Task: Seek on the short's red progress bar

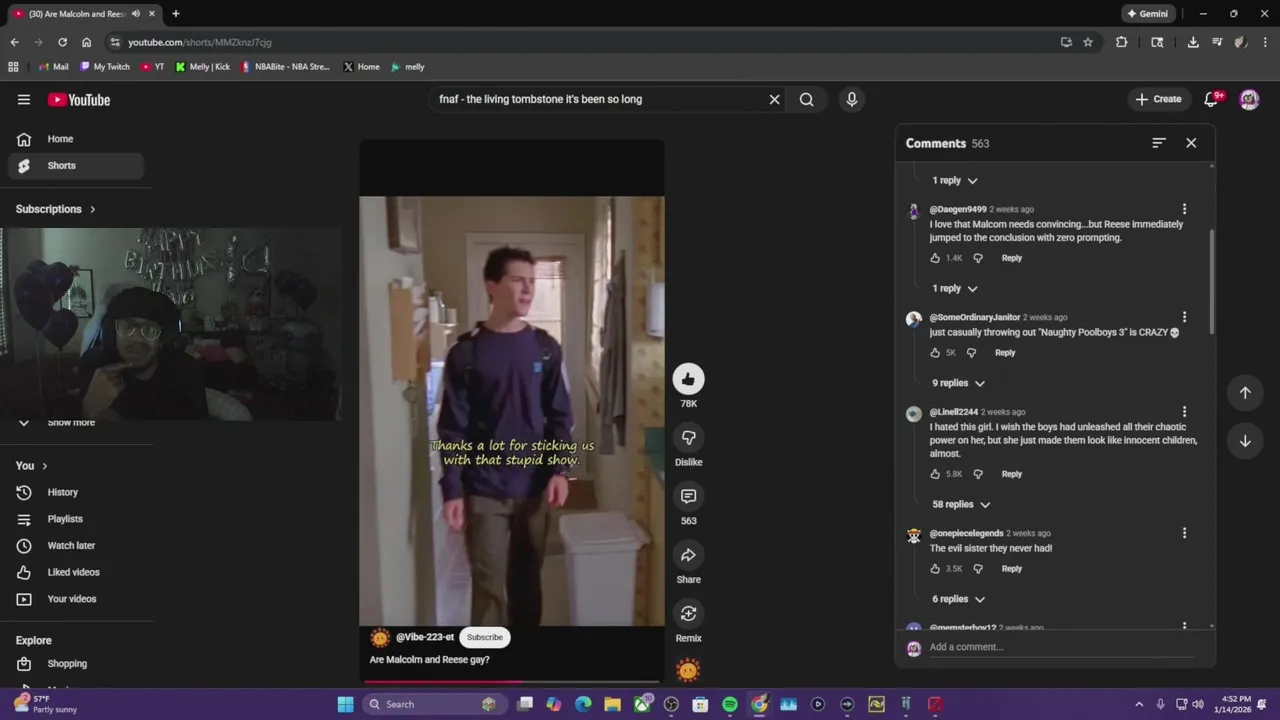Action: click(x=511, y=682)
